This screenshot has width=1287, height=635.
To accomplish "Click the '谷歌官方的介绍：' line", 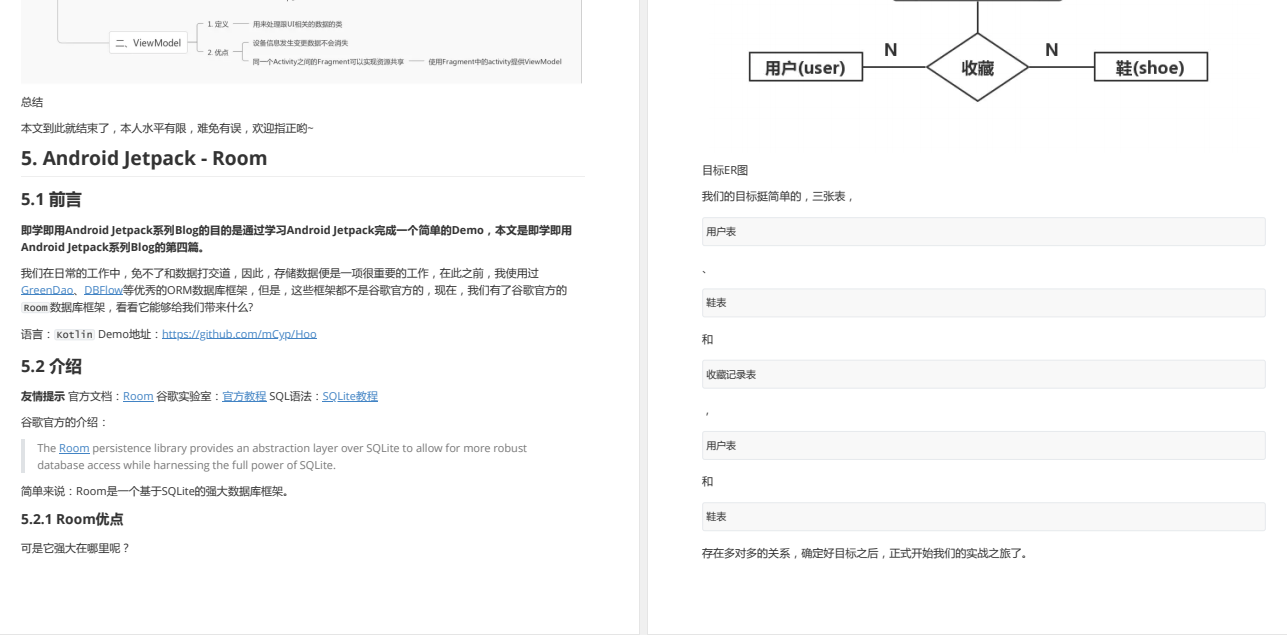I will 64,422.
